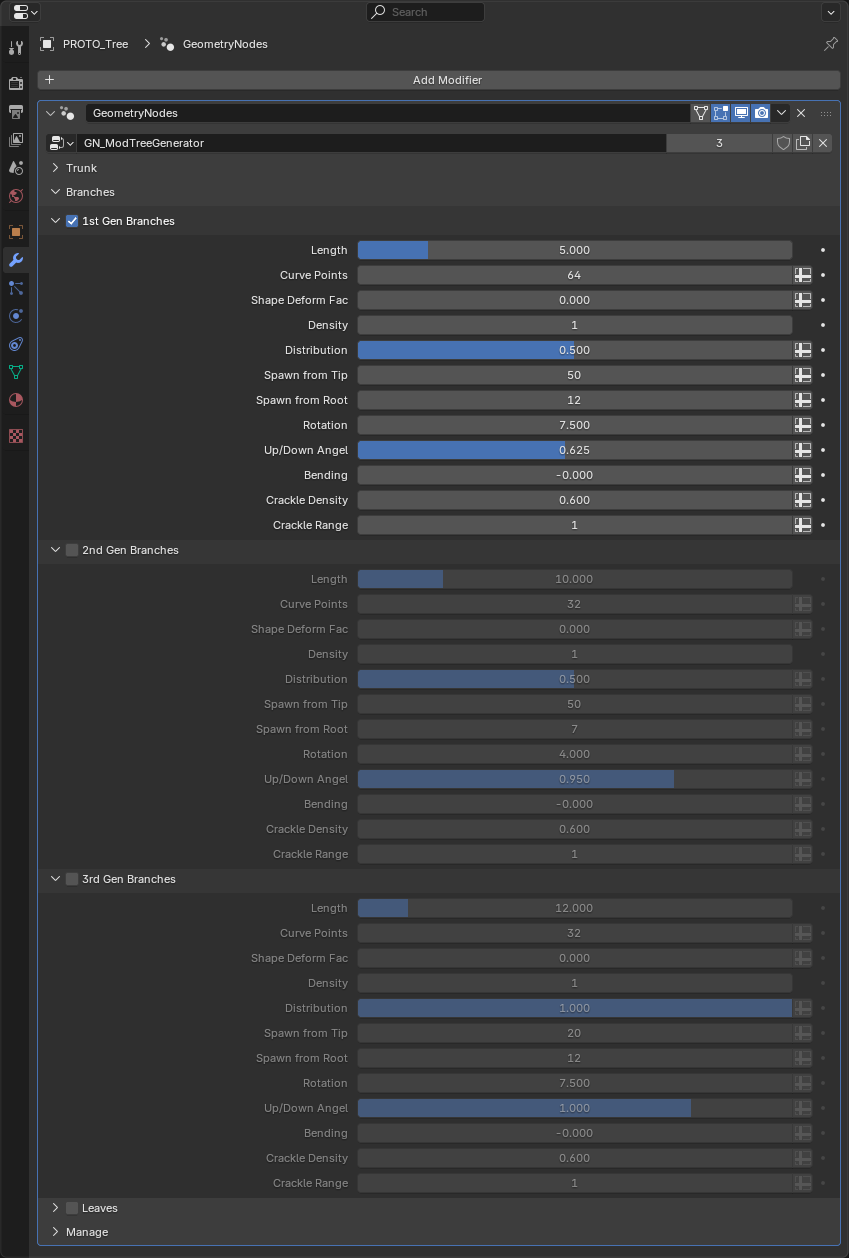The height and width of the screenshot is (1258, 849).
Task: Enable the Leaves checkbox
Action: pyautogui.click(x=72, y=1208)
